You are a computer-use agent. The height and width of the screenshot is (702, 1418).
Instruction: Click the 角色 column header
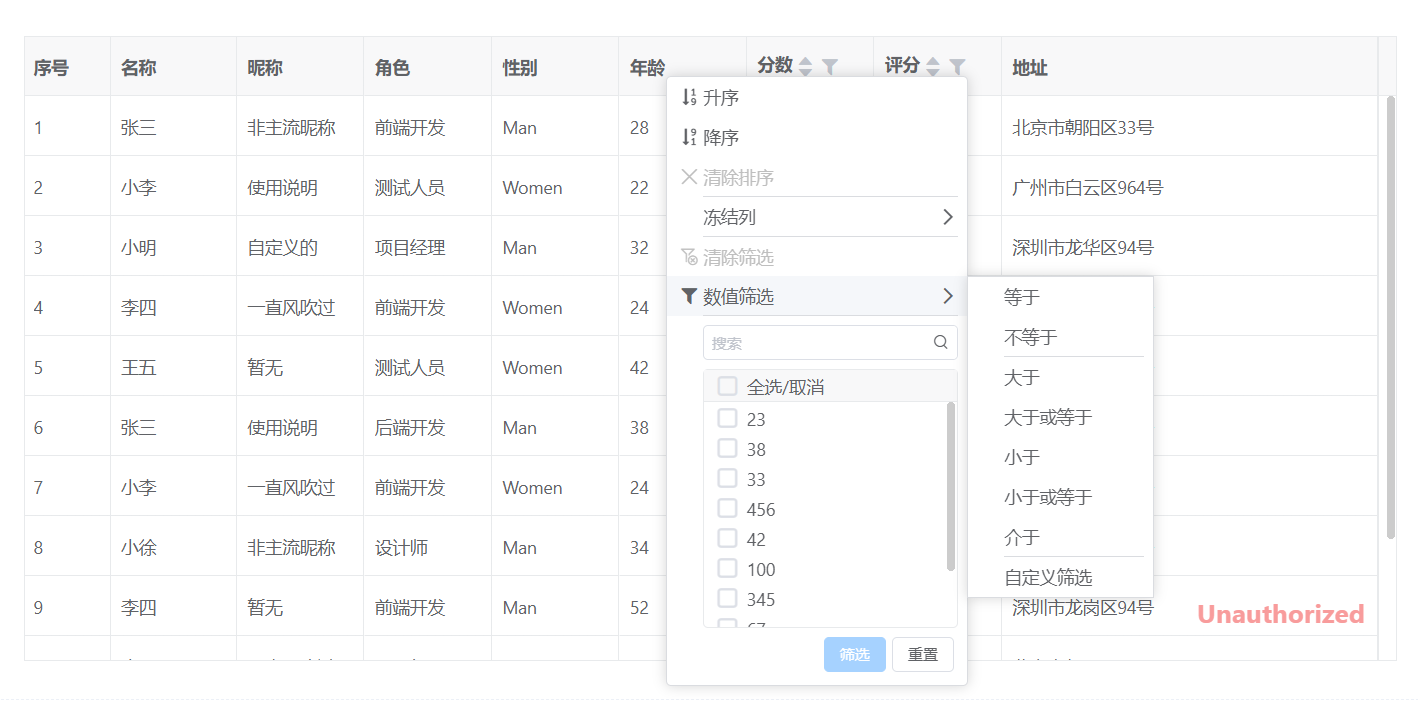(x=427, y=67)
